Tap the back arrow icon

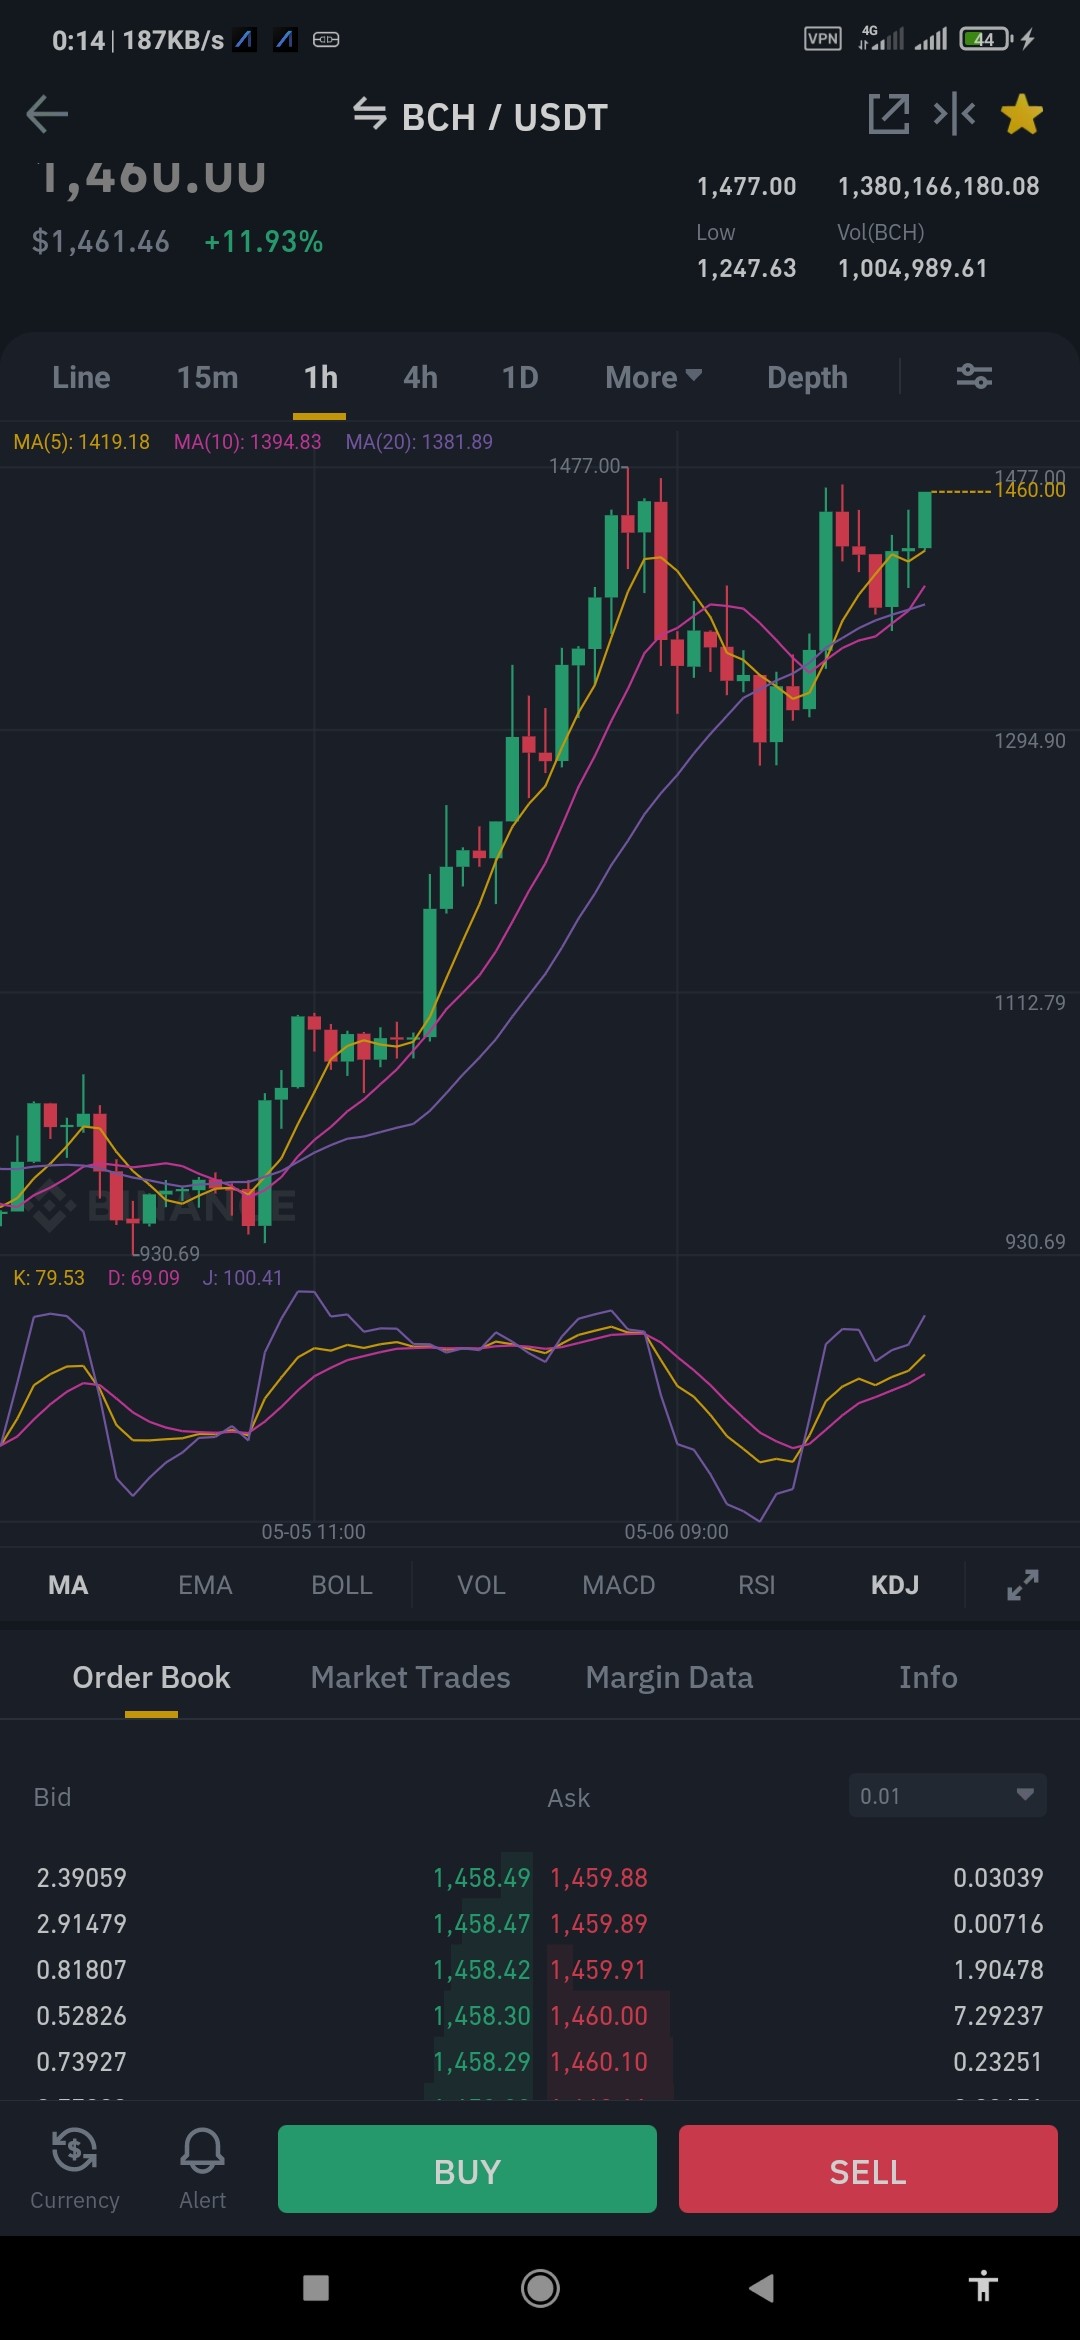coord(47,115)
